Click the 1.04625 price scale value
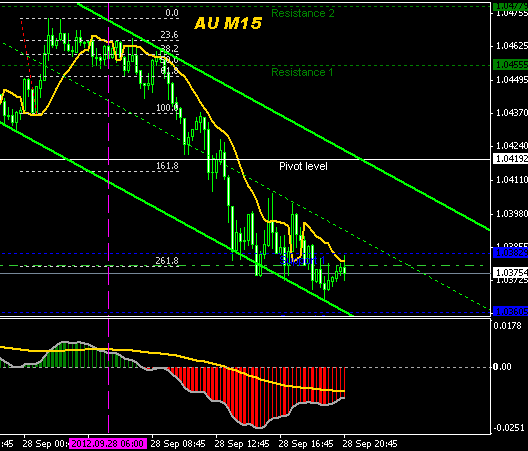Image resolution: width=528 pixels, height=451 pixels. click(x=512, y=46)
